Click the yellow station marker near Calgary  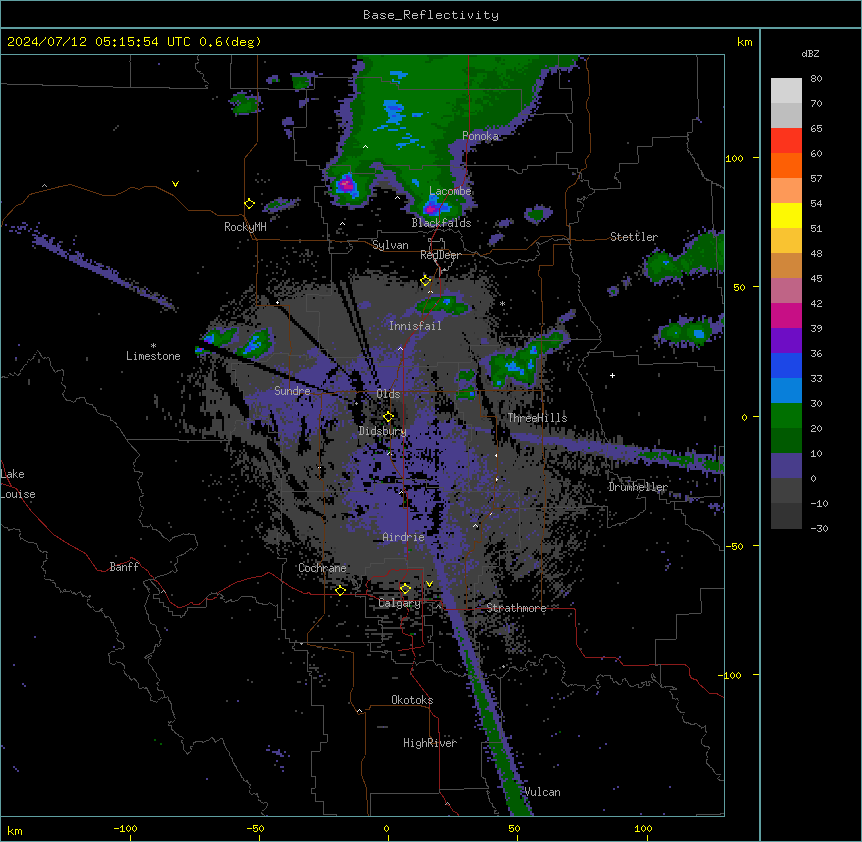click(x=405, y=589)
